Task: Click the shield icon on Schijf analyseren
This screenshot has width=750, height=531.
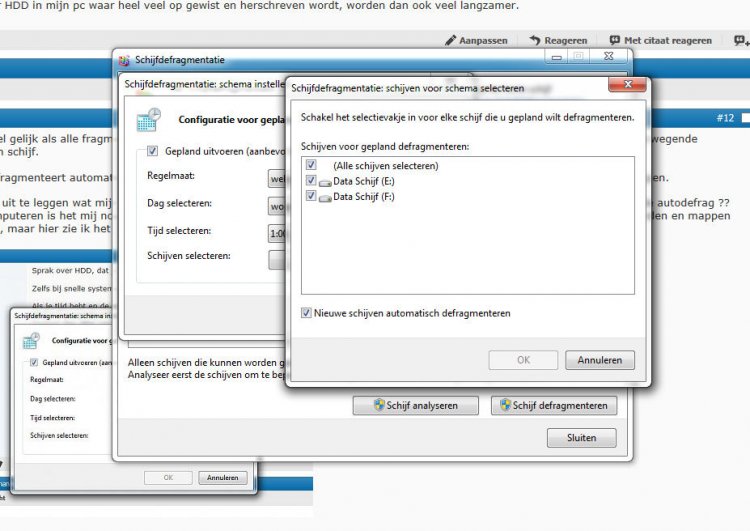Action: point(379,405)
